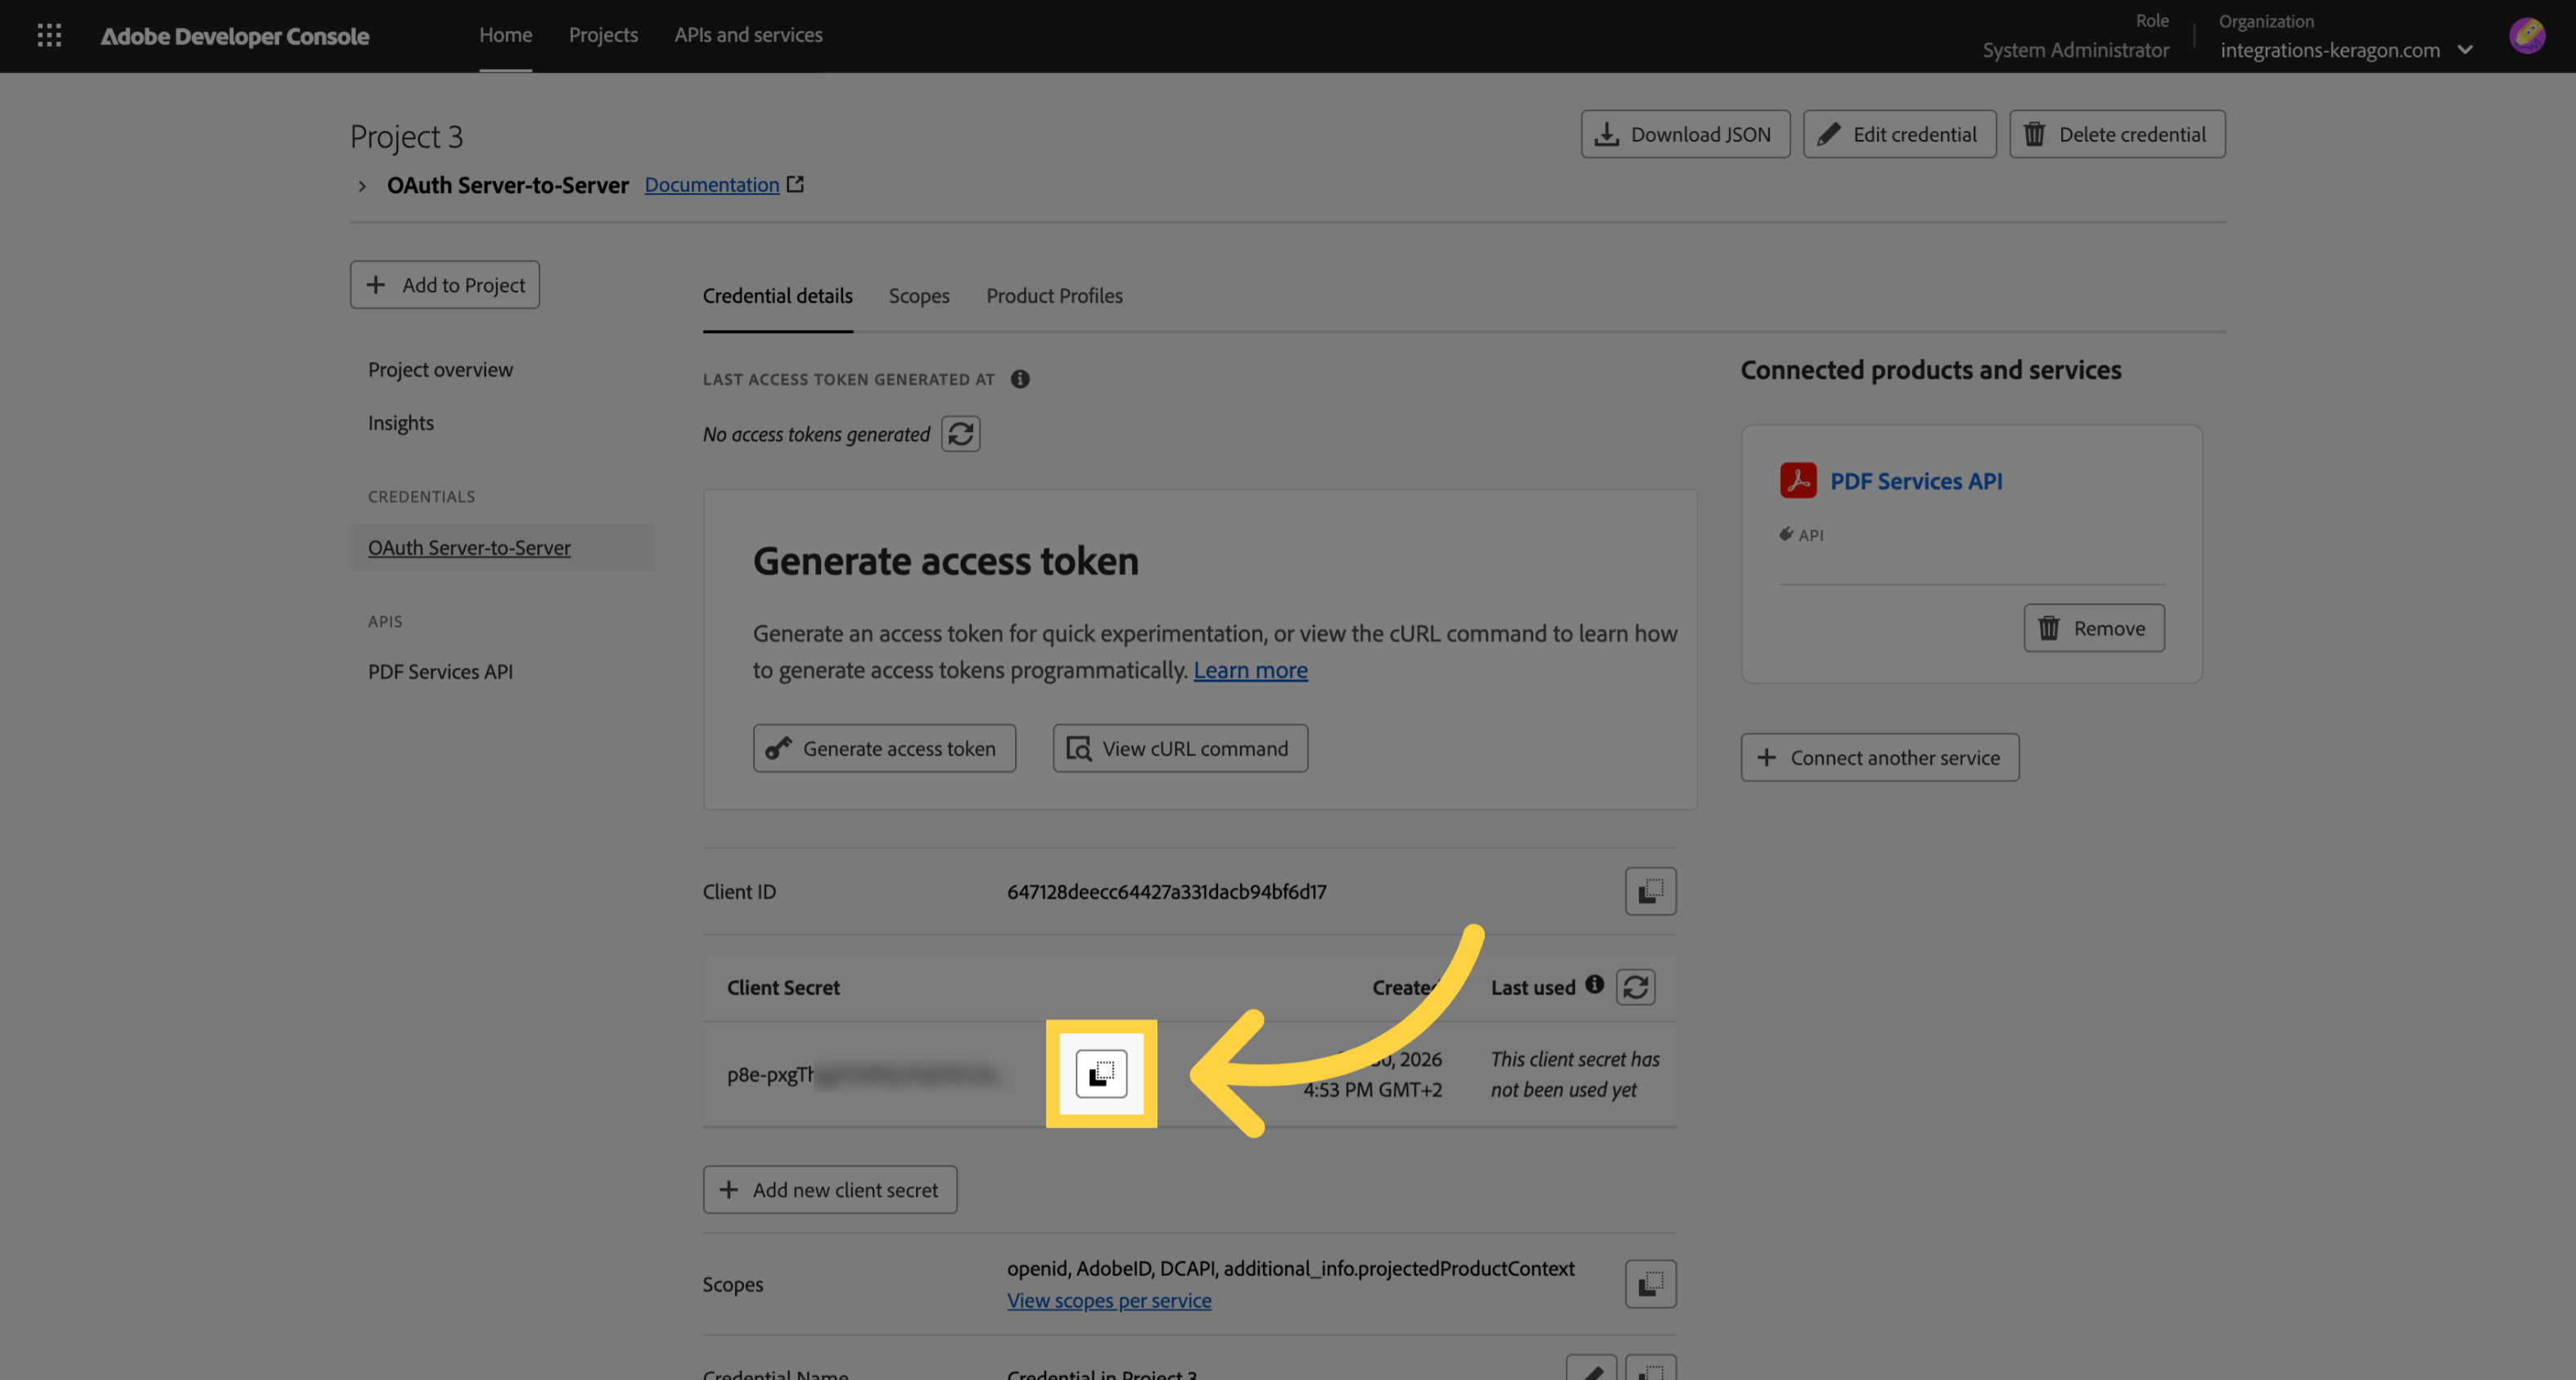The height and width of the screenshot is (1380, 2576).
Task: Expand the OAuth Server-to-Server breadcrumb chevron
Action: (x=362, y=186)
